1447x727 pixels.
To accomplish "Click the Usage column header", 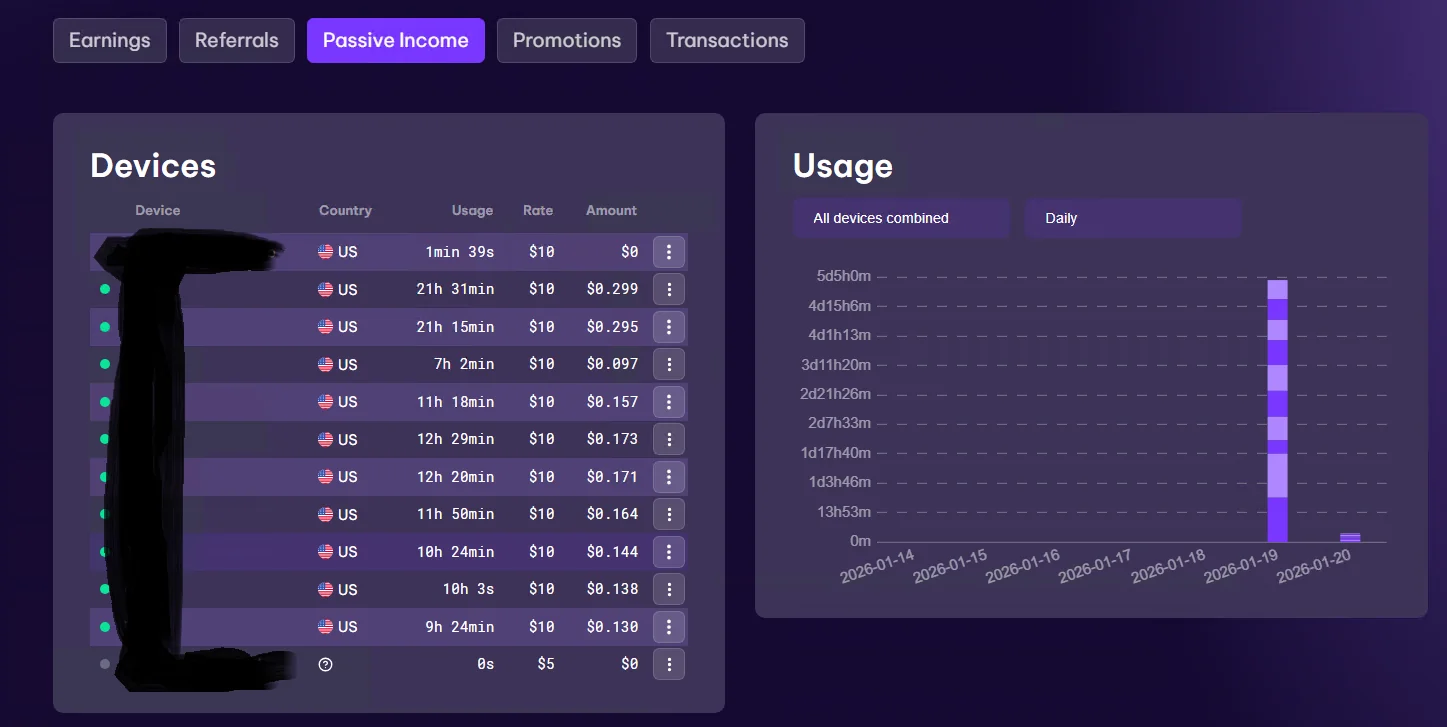I will coord(472,210).
